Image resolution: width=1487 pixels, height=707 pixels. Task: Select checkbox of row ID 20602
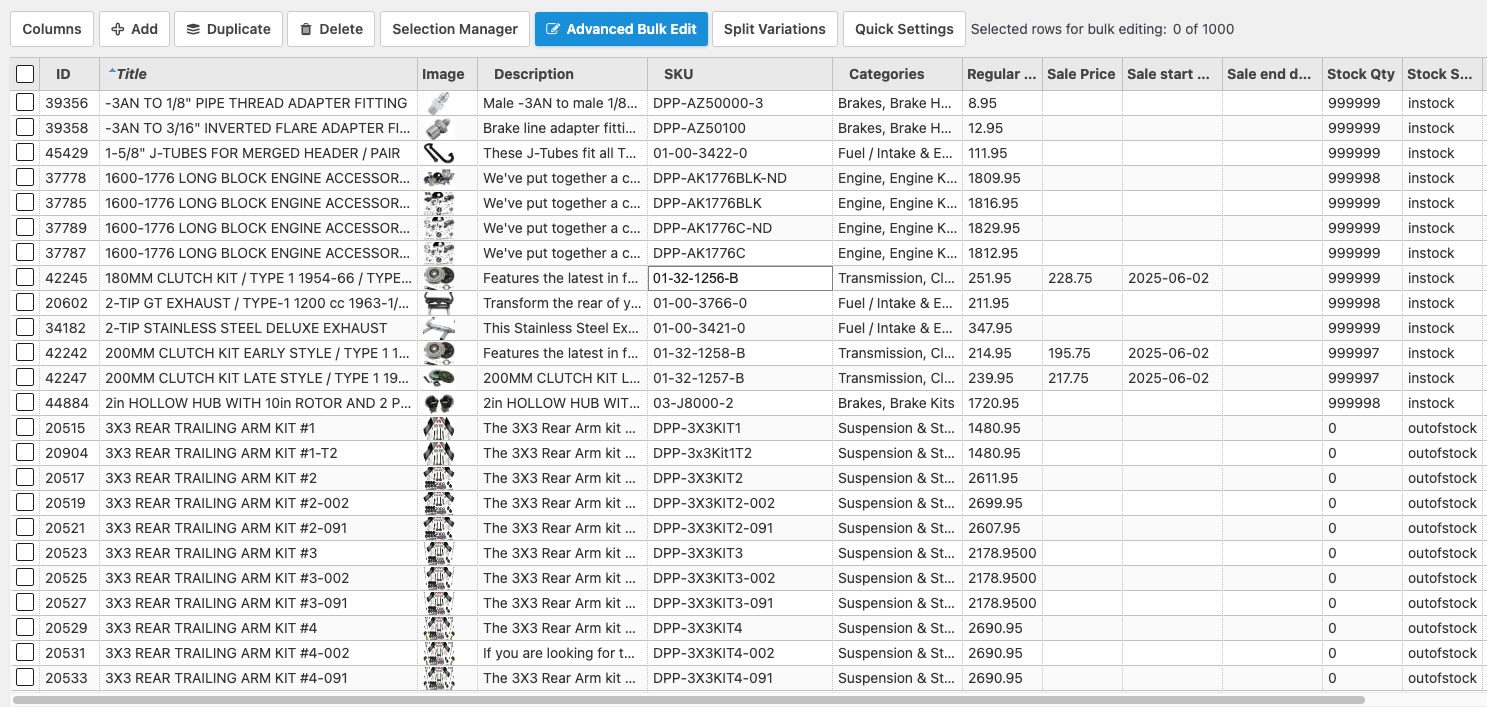coord(25,303)
